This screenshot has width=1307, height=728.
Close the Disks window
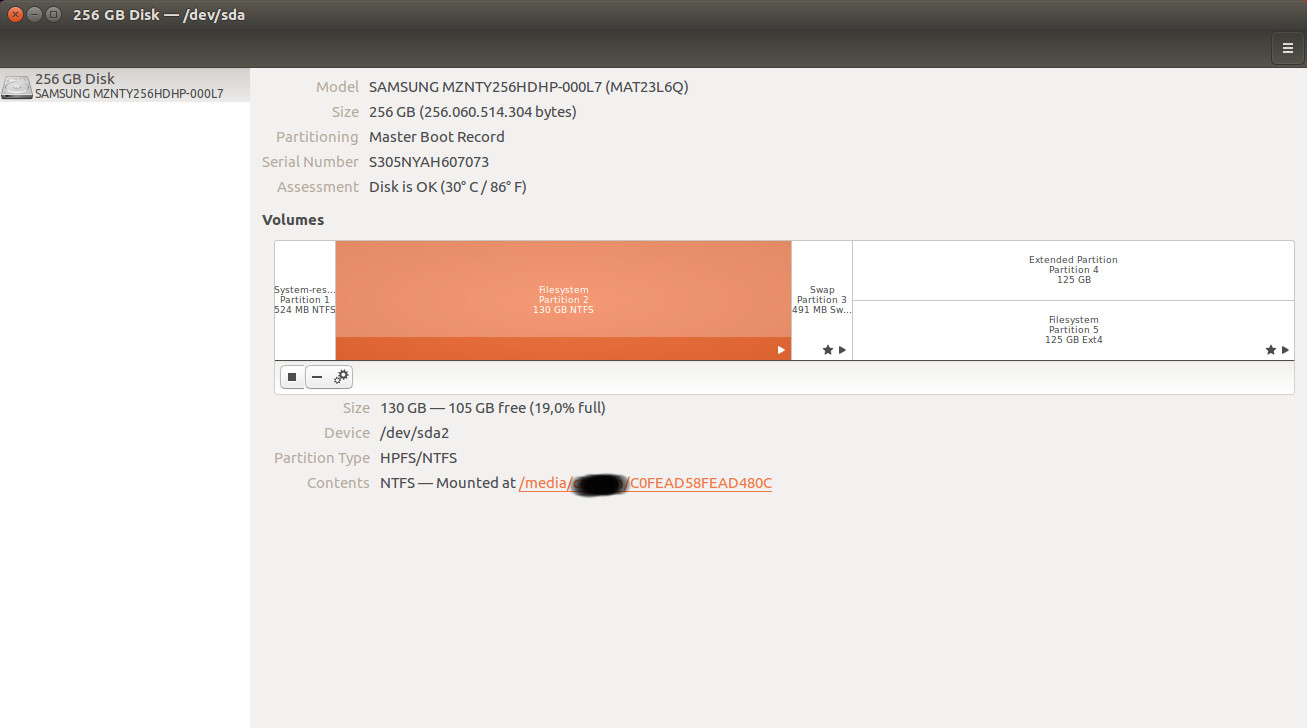tap(16, 15)
